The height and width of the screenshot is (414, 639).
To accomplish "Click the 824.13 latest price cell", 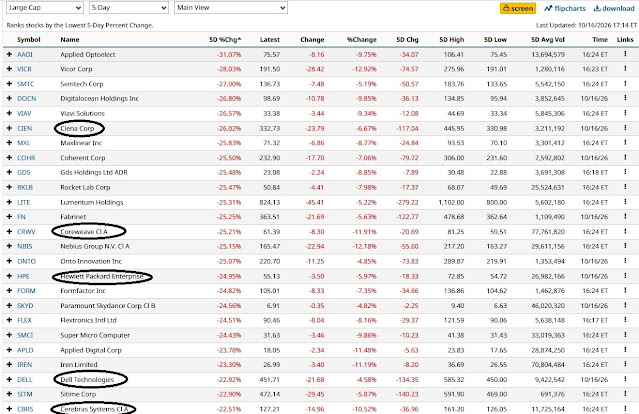I will (270, 202).
